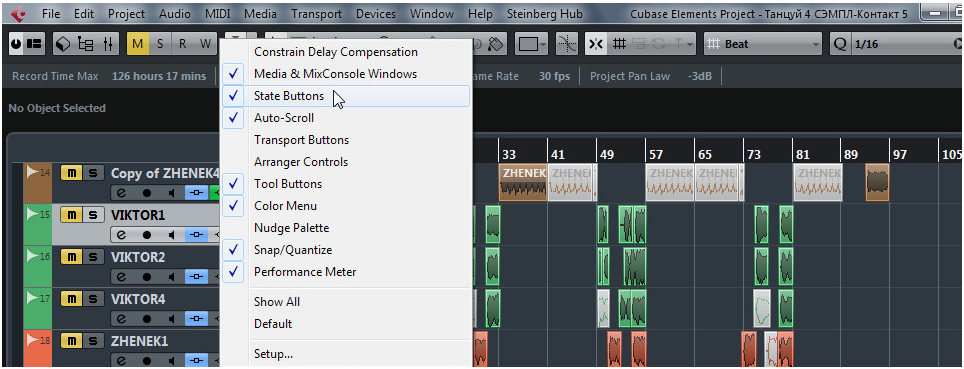Toggle Snap to Zero Crossing icon

click(566, 44)
